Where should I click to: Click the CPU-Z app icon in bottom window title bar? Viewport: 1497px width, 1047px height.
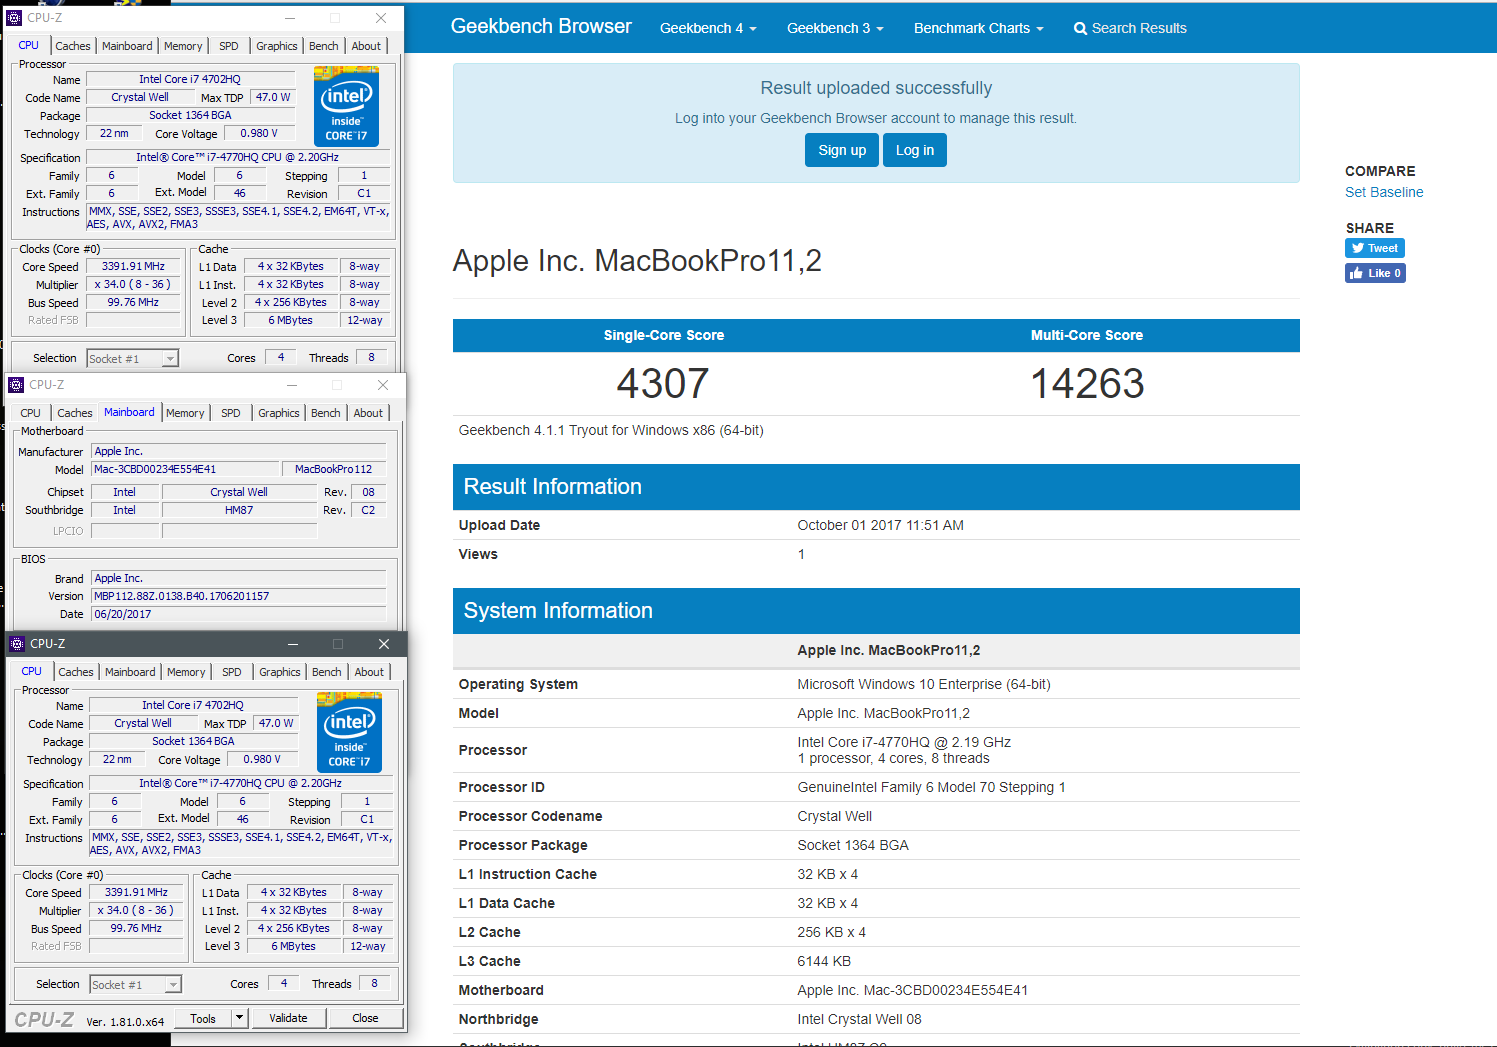click(x=17, y=644)
